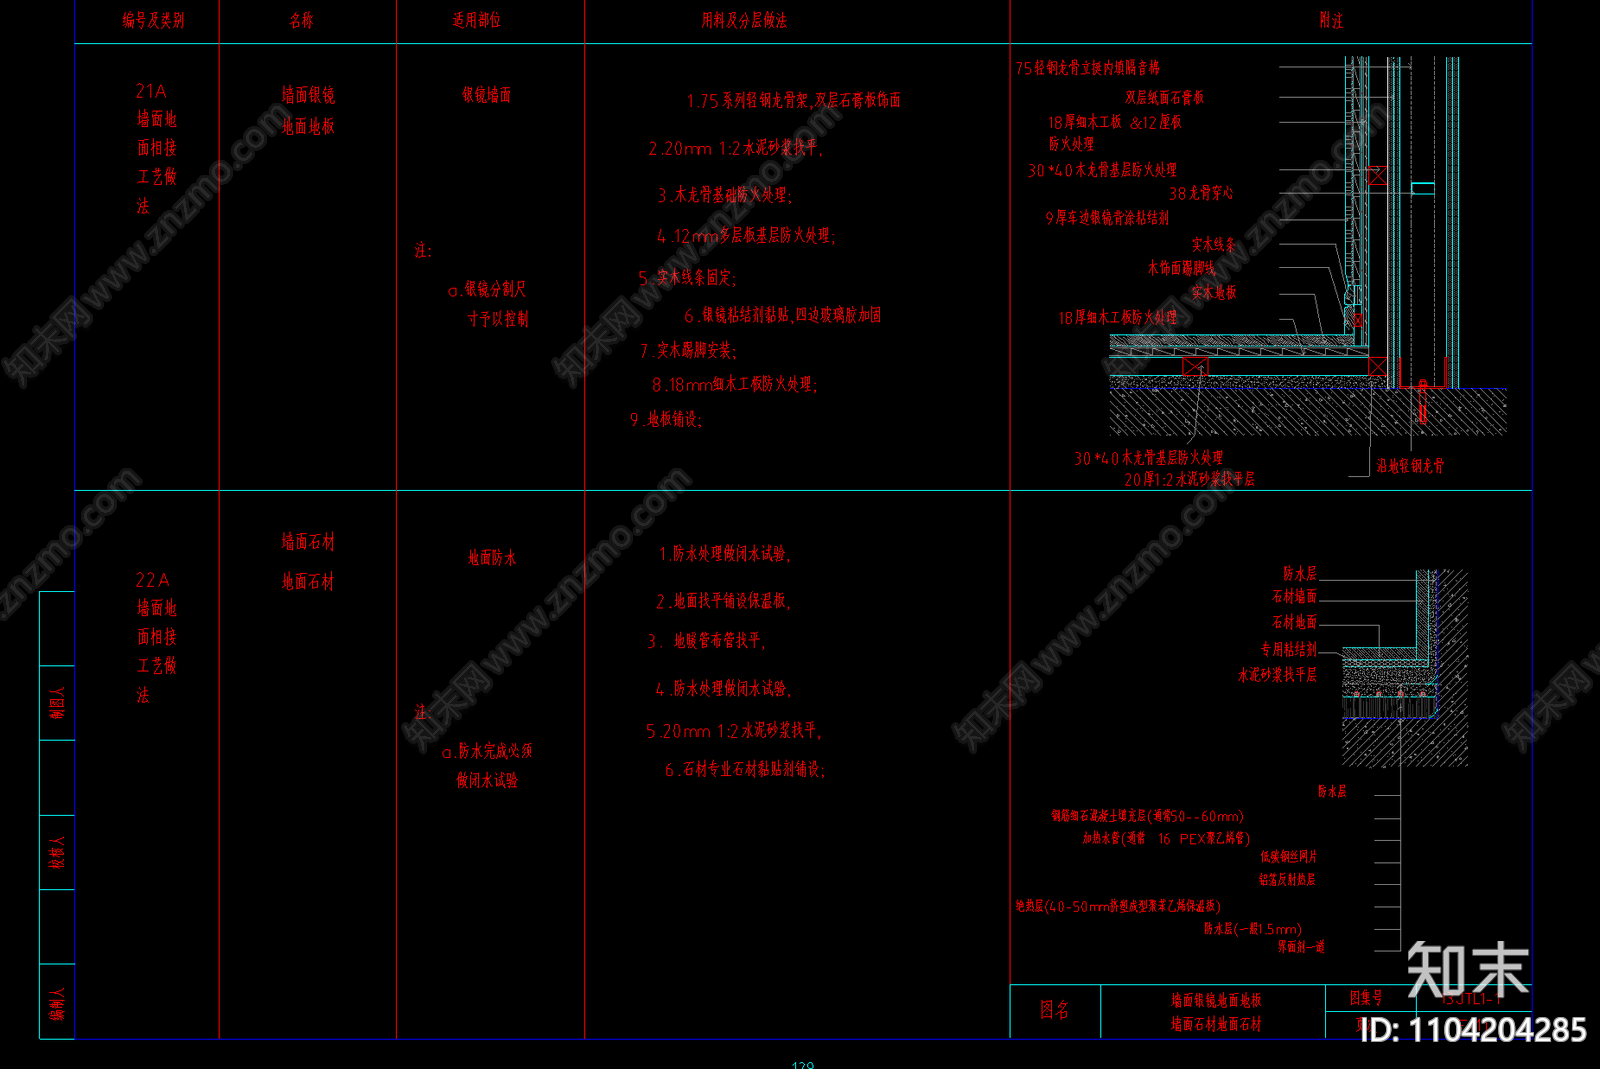Click the label '18厚细木工板防火处理'

pyautogui.click(x=1118, y=317)
